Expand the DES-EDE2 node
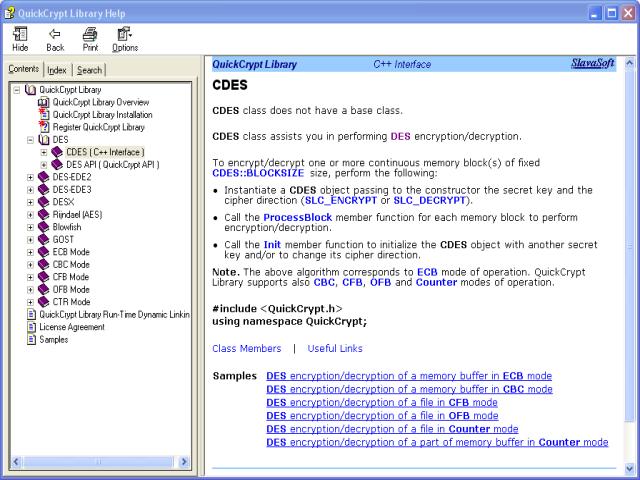The image size is (640, 480). [x=30, y=177]
